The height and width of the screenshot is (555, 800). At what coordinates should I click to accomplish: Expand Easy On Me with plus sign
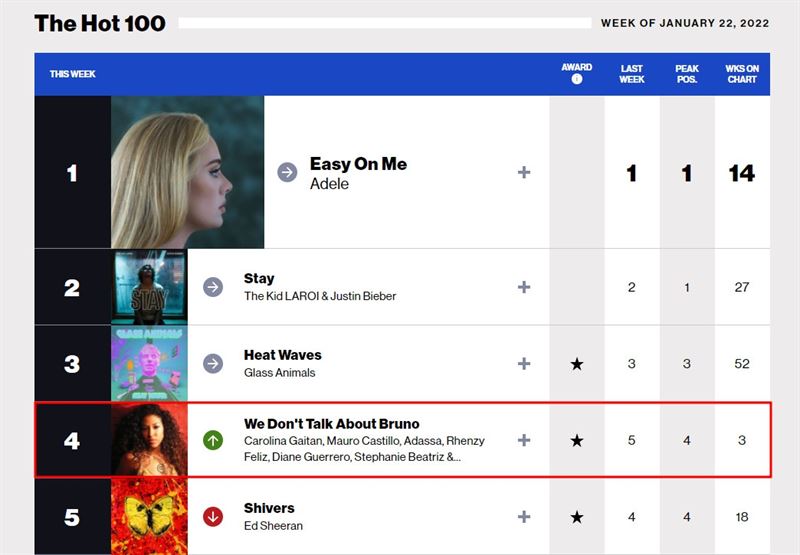point(524,173)
